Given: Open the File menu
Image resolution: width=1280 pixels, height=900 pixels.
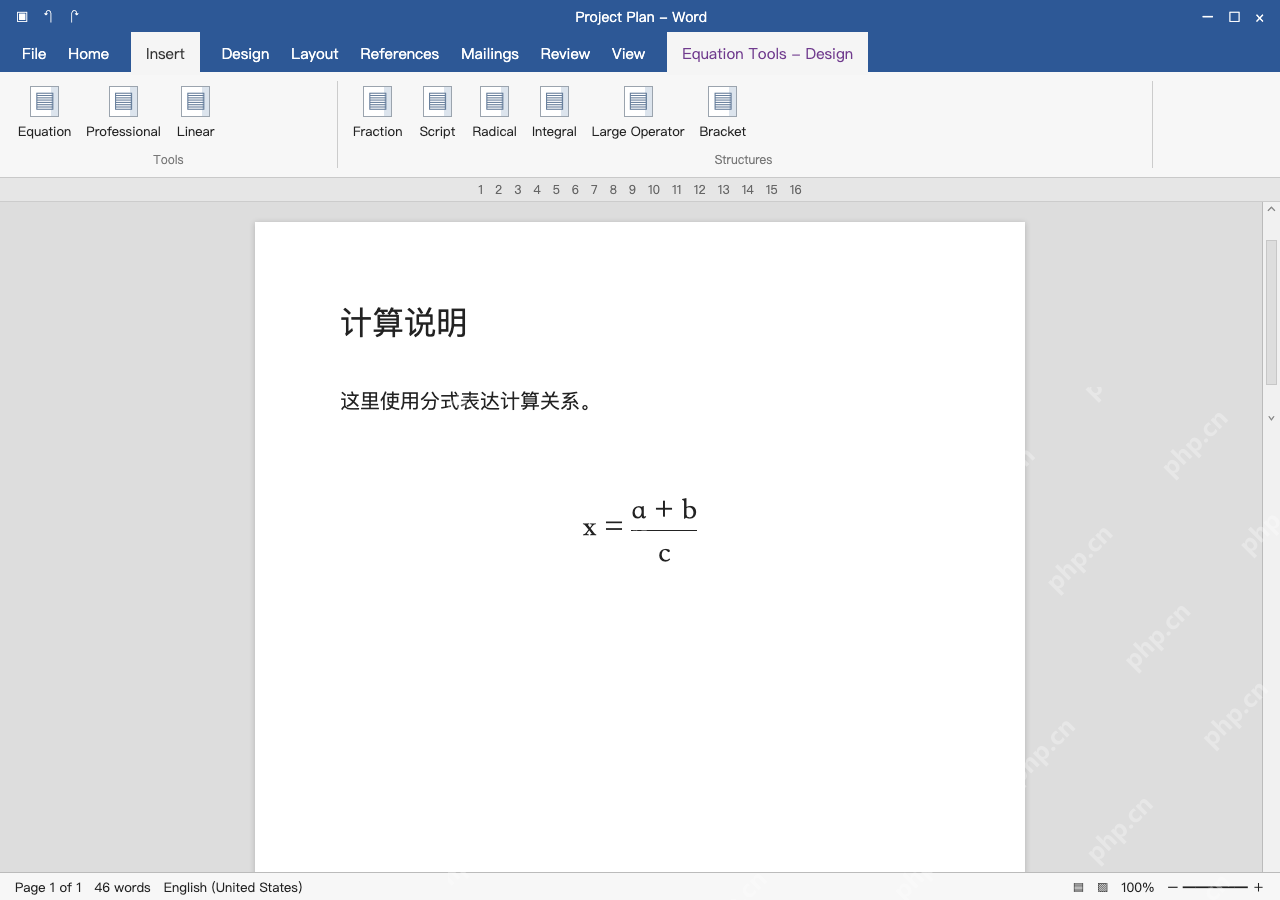Looking at the screenshot, I should (x=34, y=54).
